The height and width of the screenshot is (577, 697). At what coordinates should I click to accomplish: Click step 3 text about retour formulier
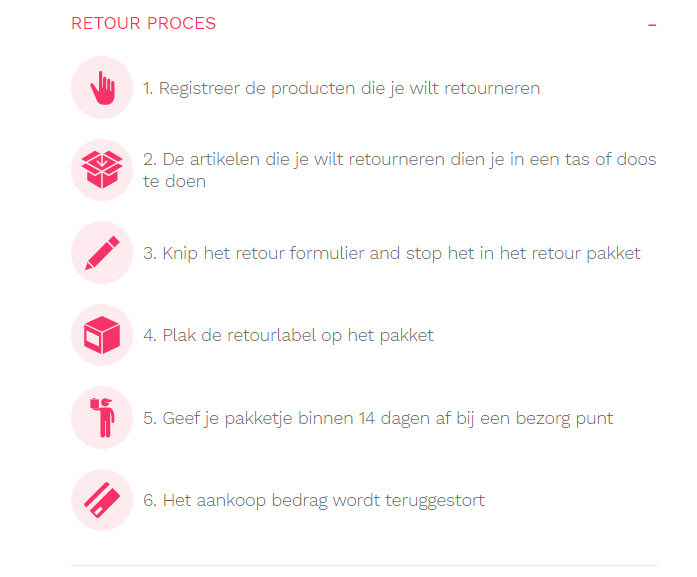point(391,253)
